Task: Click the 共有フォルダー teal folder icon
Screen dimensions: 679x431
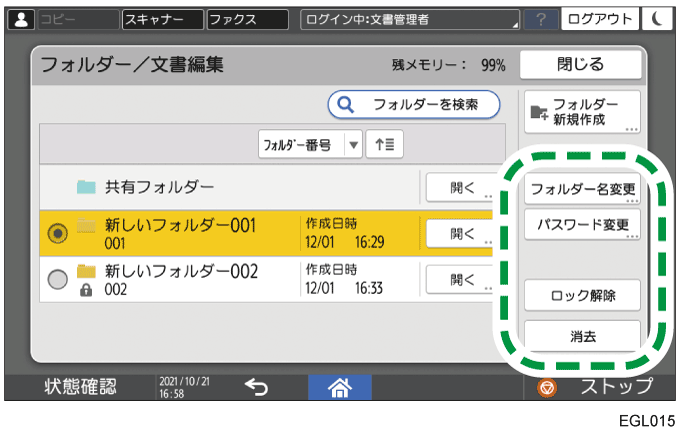Action: [x=86, y=187]
